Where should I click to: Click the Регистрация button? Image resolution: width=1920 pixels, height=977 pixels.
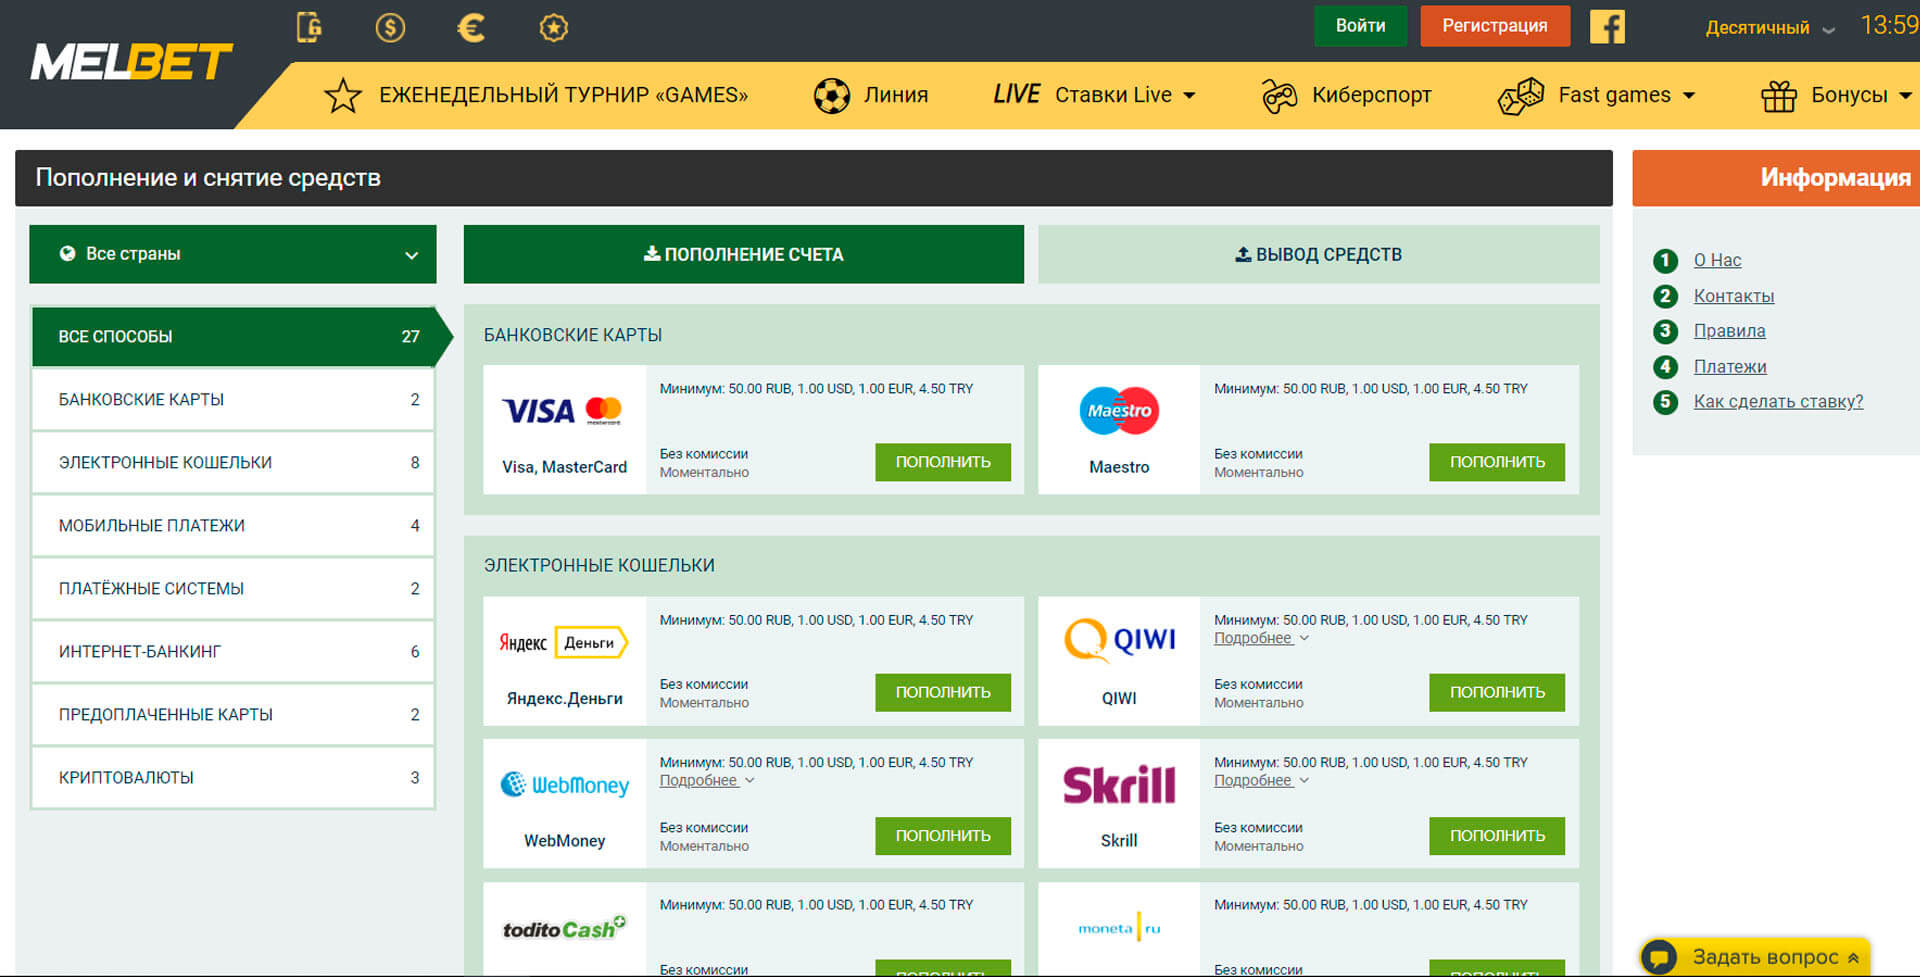click(1494, 26)
